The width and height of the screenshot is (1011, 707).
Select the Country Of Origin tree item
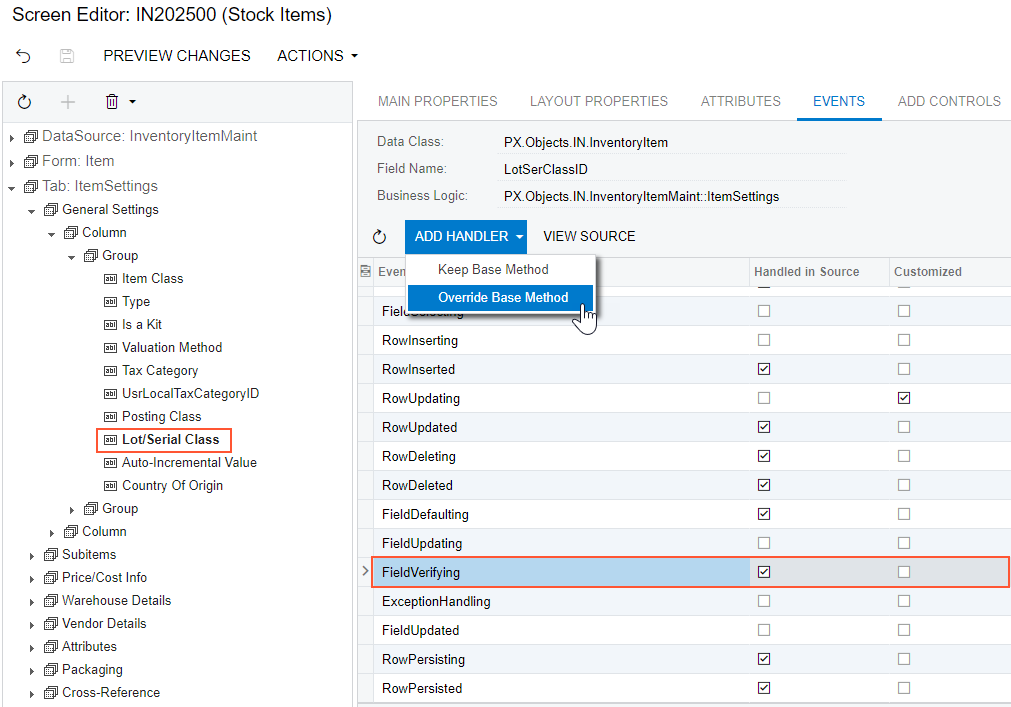[x=172, y=486]
